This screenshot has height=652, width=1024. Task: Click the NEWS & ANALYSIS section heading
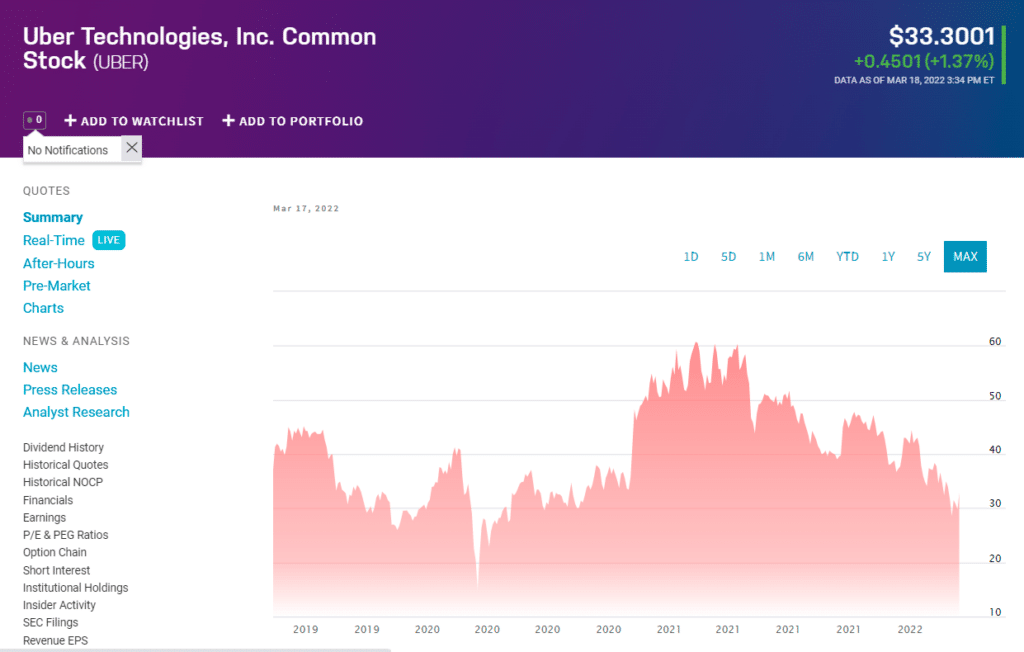pos(76,341)
